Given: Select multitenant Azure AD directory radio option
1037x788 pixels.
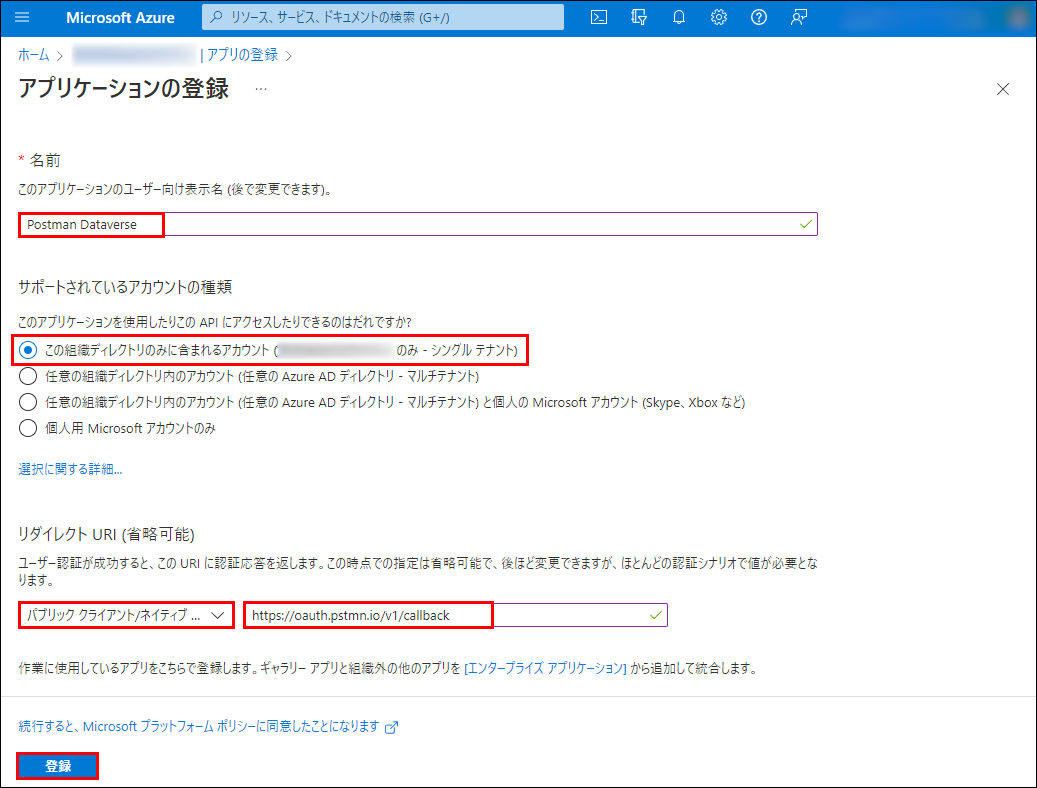Looking at the screenshot, I should (x=28, y=376).
